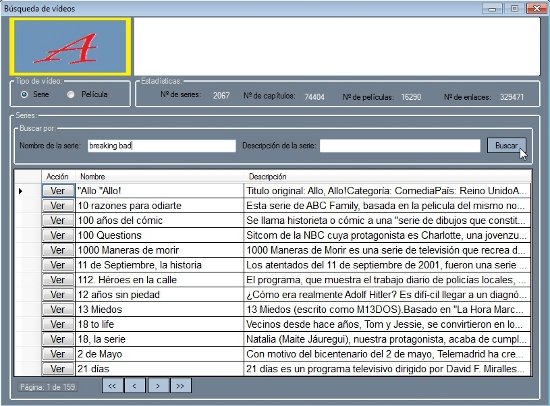The height and width of the screenshot is (406, 550).
Task: Go to the previous page with <
Action: (x=135, y=386)
